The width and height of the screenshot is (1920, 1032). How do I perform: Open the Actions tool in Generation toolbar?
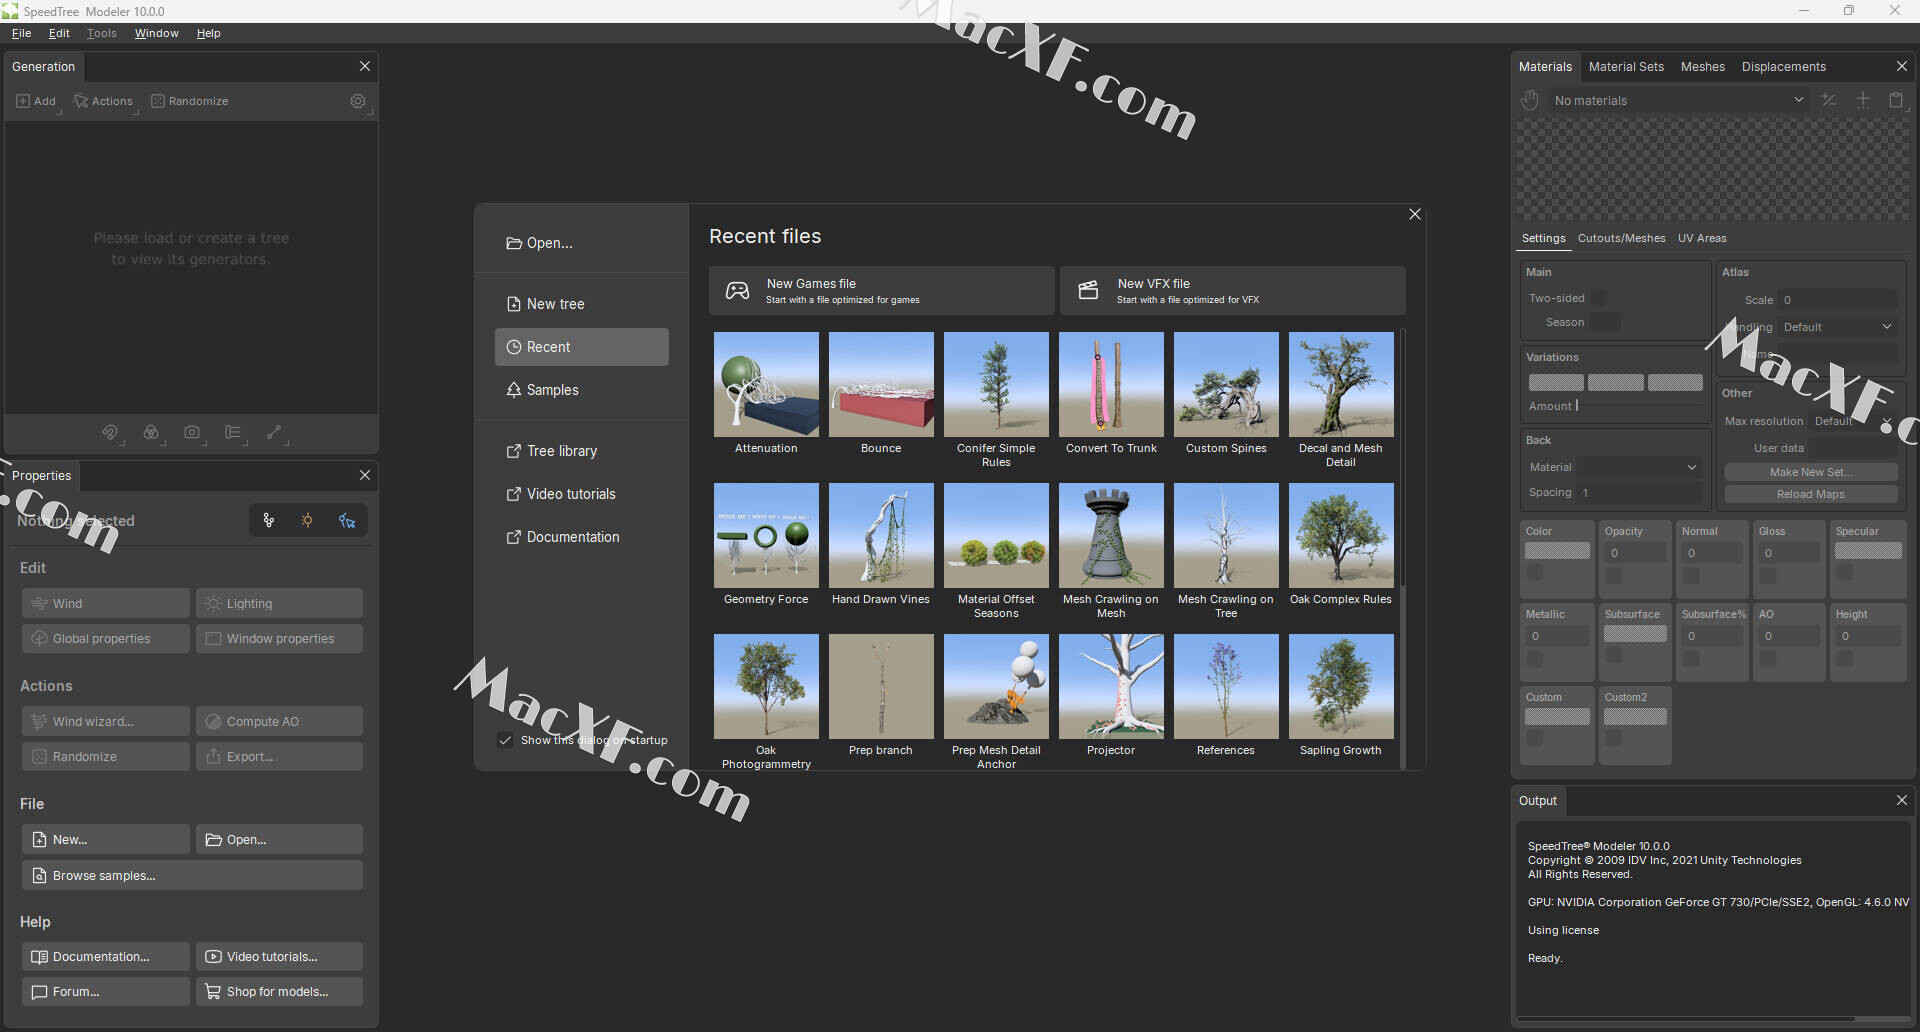click(103, 101)
